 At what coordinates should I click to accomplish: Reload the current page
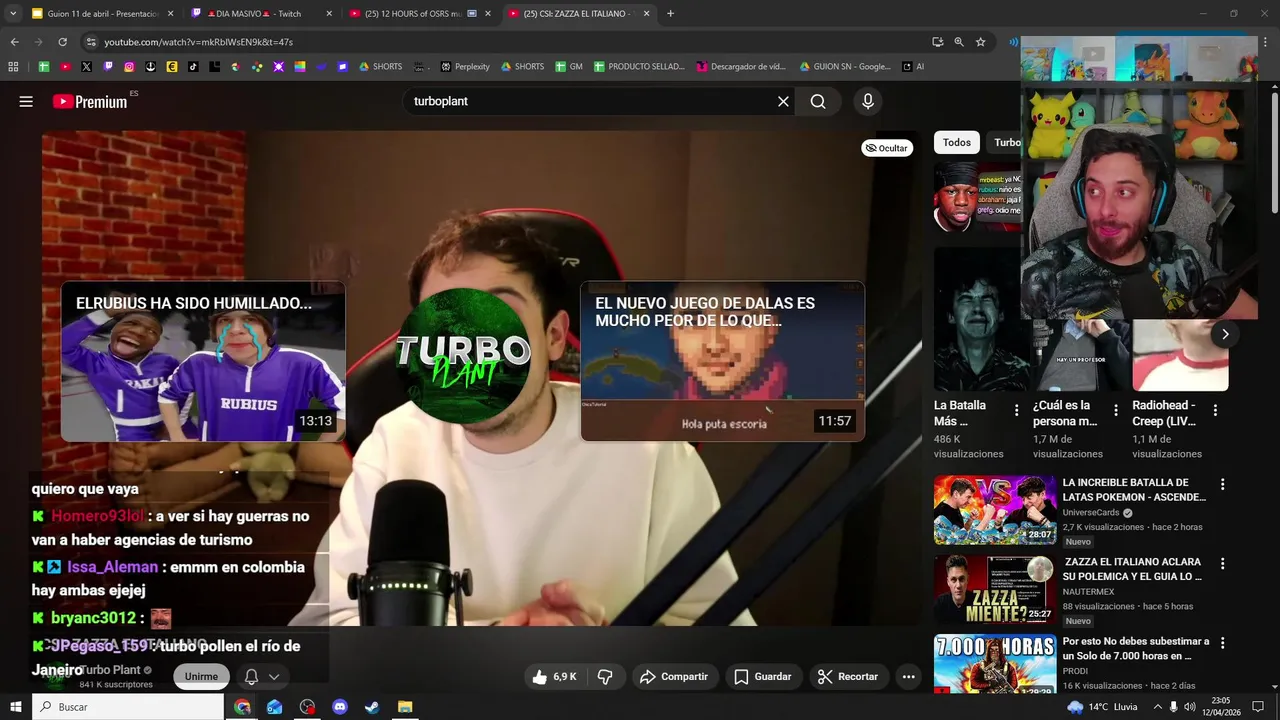[62, 42]
